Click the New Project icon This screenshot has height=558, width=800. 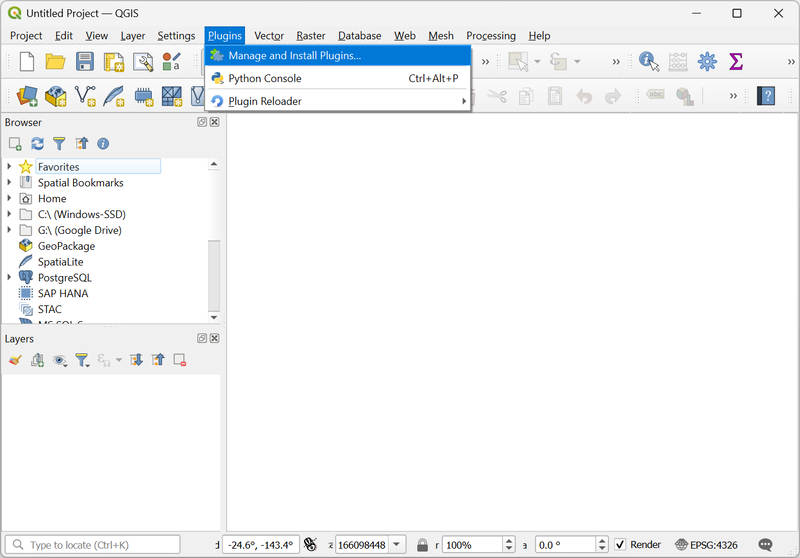[27, 62]
